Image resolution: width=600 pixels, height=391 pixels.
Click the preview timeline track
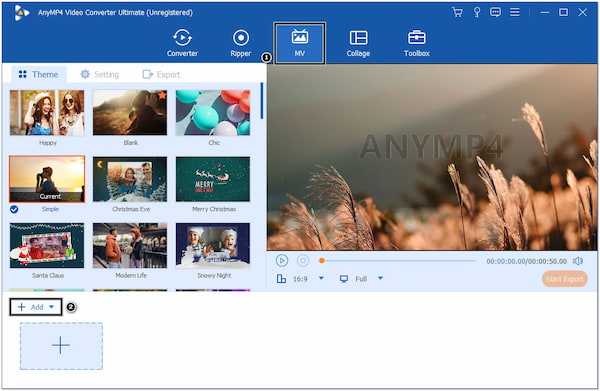pyautogui.click(x=398, y=261)
